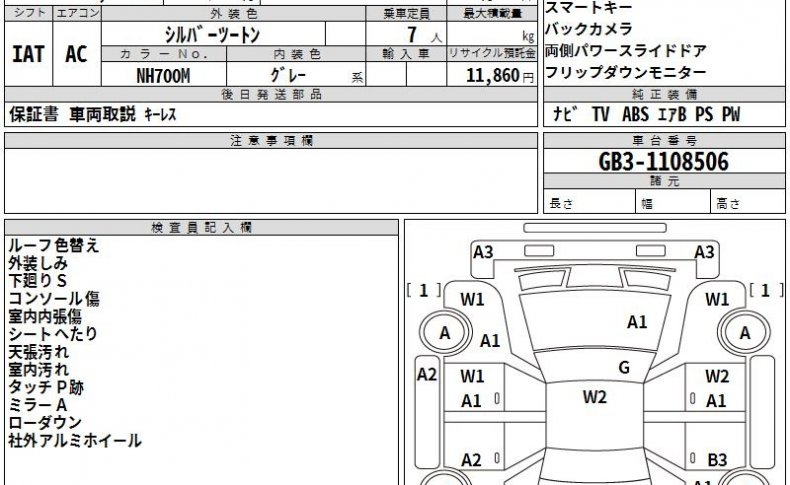Select the right 'A3' bumper mark
Screen dimensions: 790x485
pyautogui.click(x=704, y=252)
